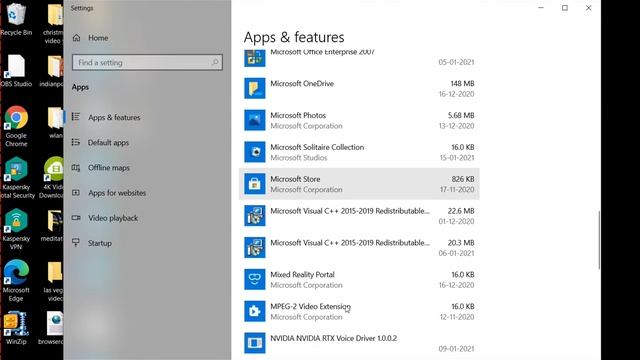Select the Microsoft OneDrive app icon
640x360 pixels.
(255, 88)
